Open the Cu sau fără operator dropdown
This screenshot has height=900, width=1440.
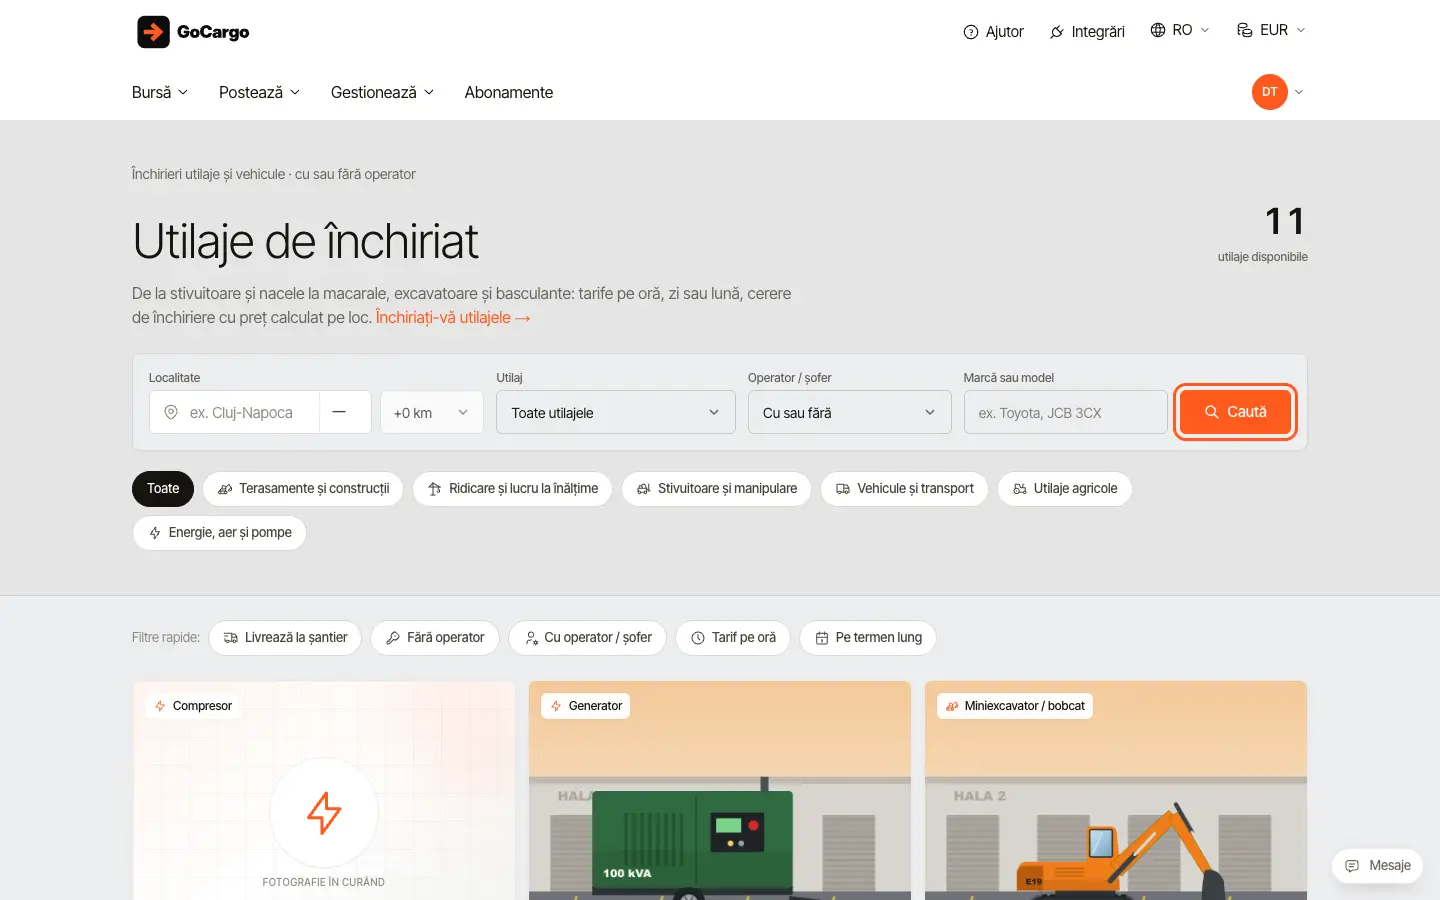[x=849, y=412]
